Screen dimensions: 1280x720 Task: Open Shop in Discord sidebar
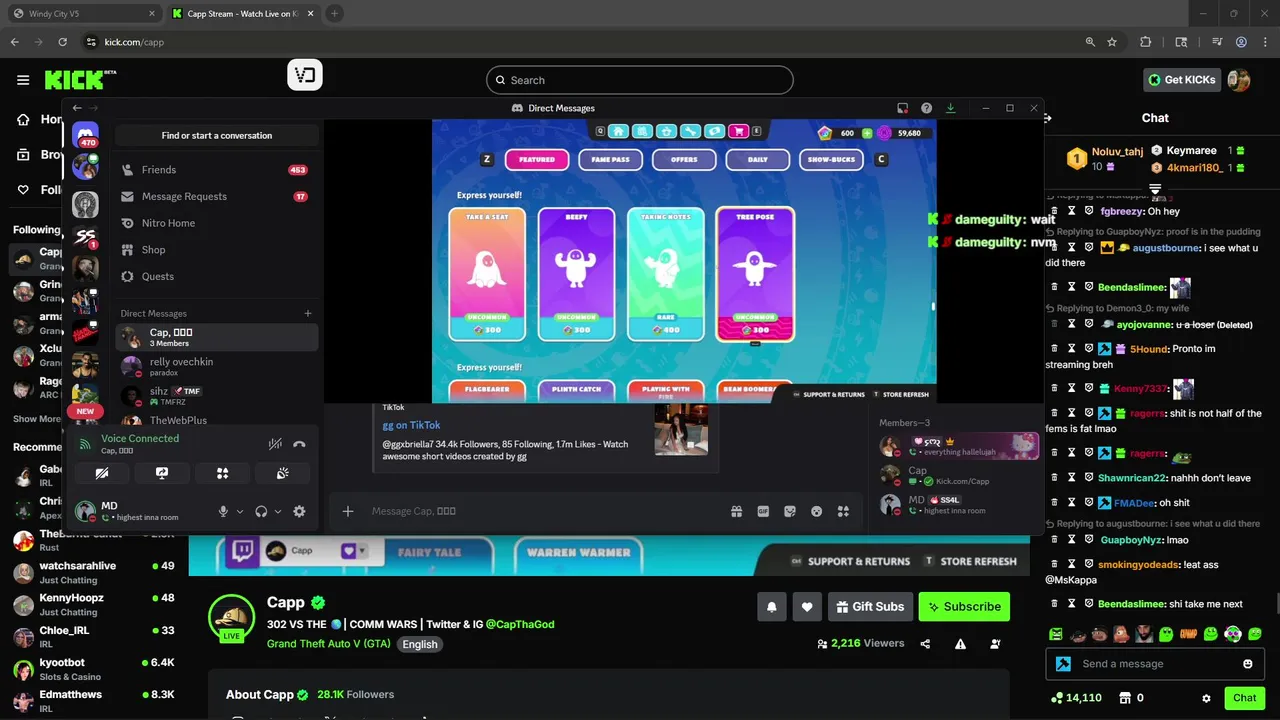point(216,250)
